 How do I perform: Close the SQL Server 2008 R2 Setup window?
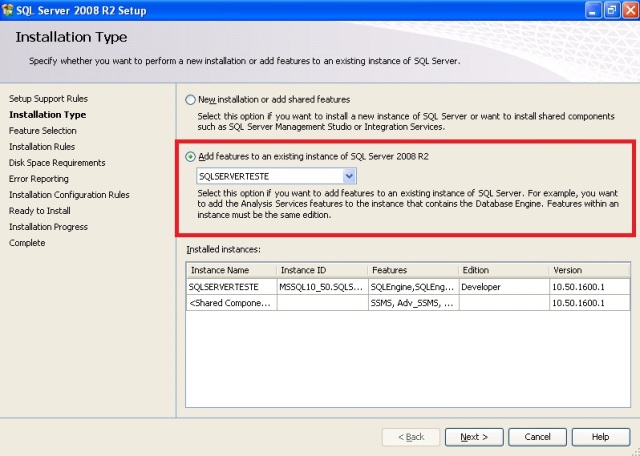tap(627, 10)
